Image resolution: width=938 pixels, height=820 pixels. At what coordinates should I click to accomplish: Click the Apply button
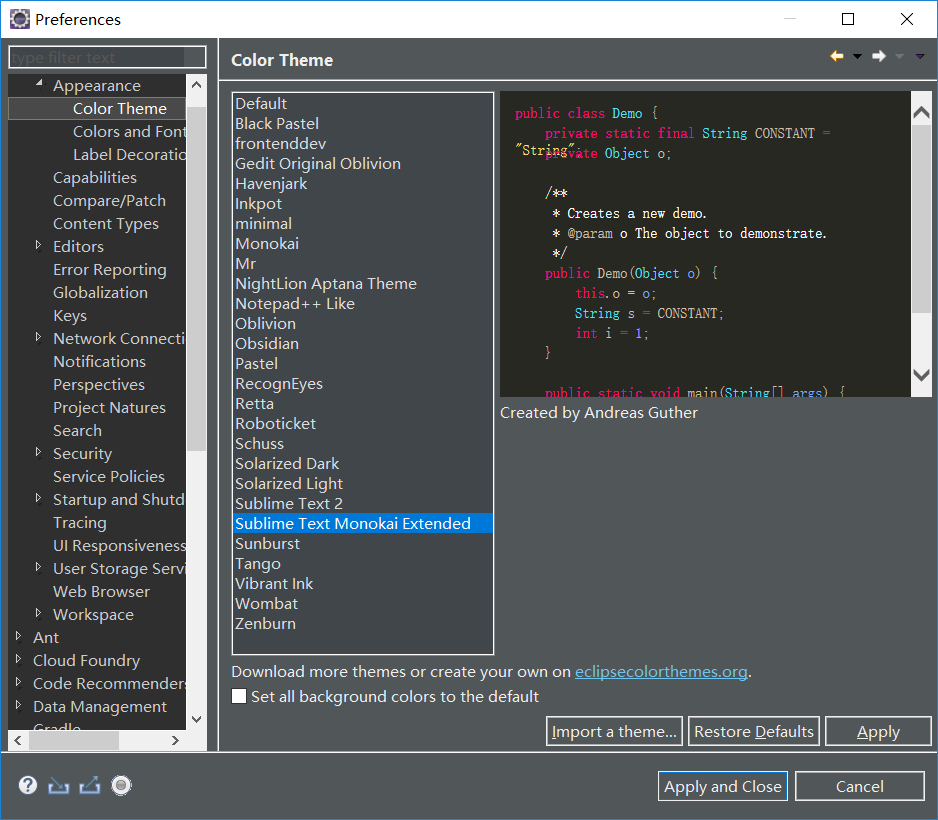tap(878, 731)
